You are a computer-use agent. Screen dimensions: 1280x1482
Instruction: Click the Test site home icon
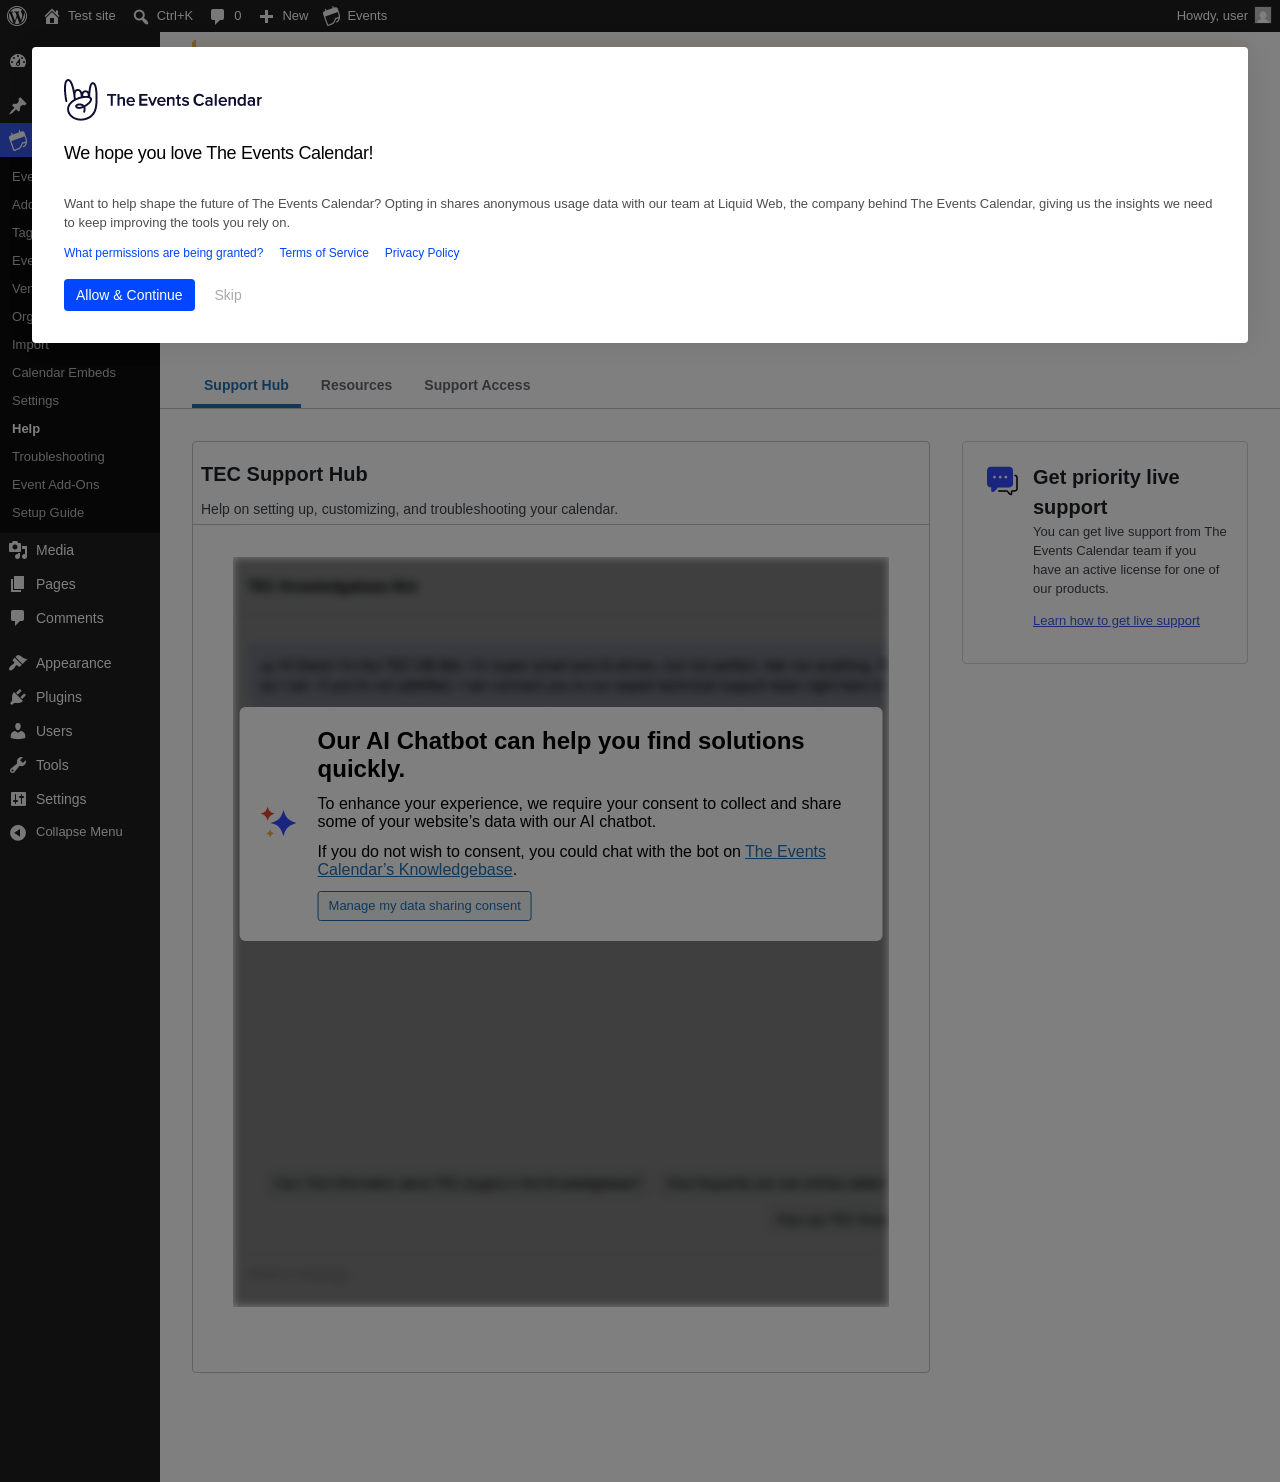(x=52, y=16)
